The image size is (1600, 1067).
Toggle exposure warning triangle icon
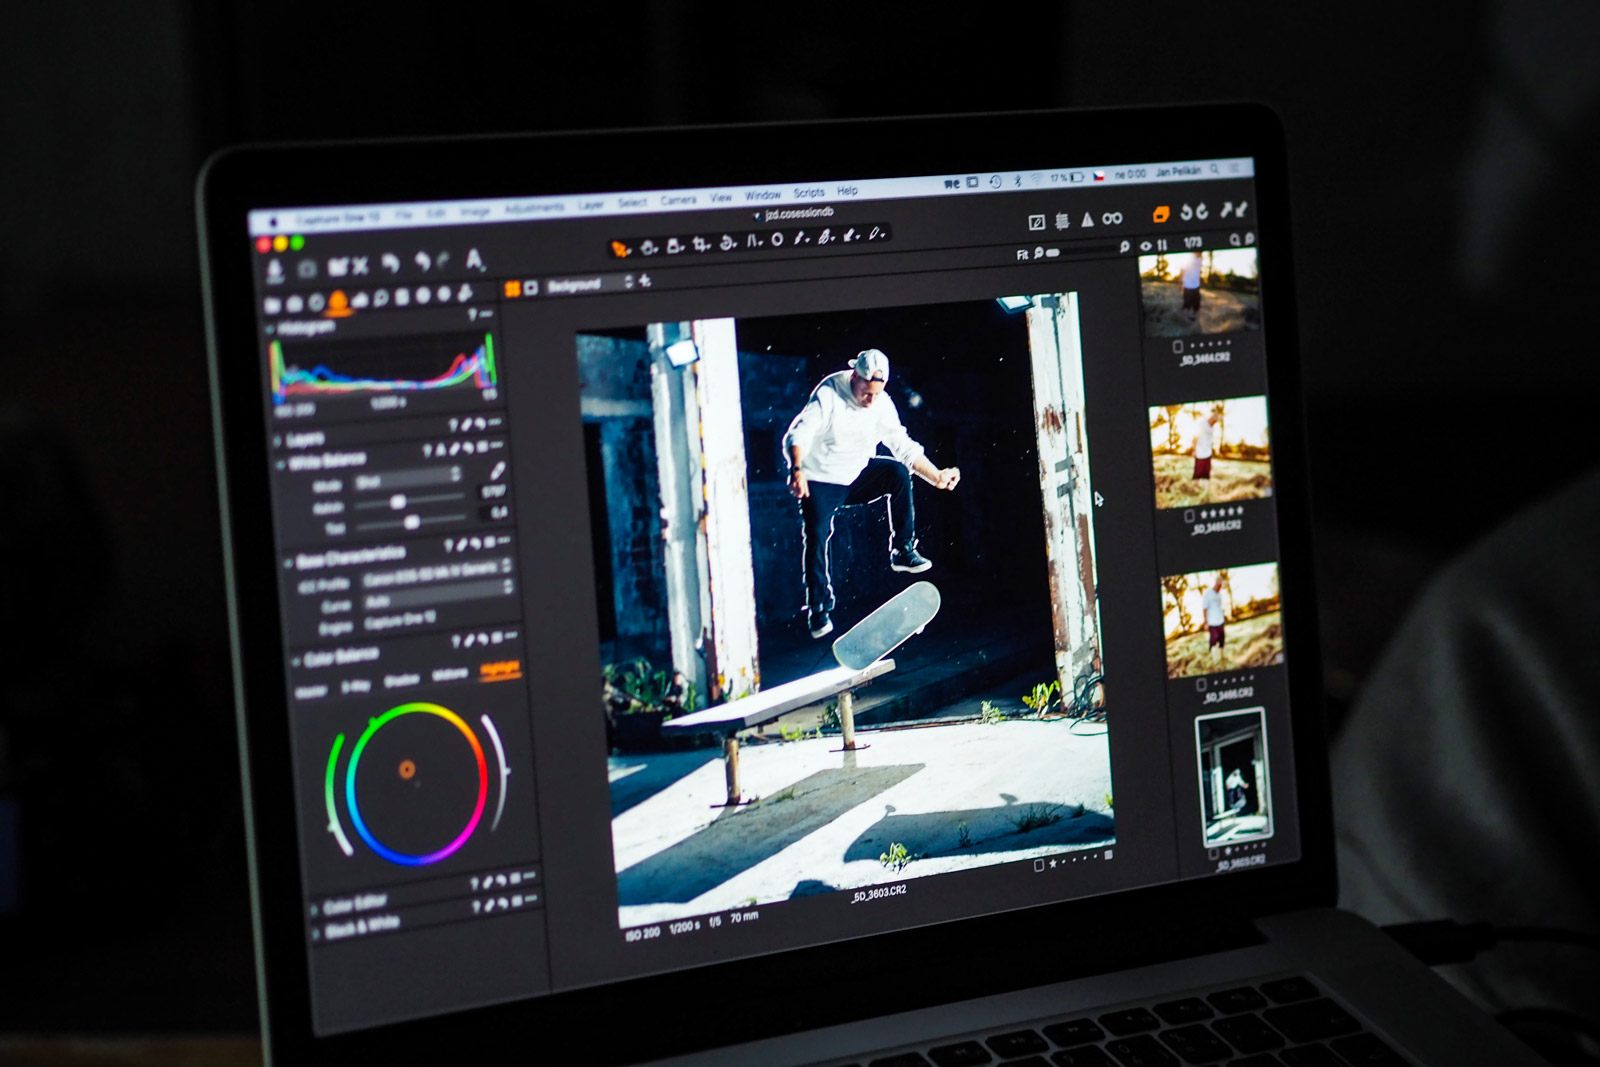1087,219
